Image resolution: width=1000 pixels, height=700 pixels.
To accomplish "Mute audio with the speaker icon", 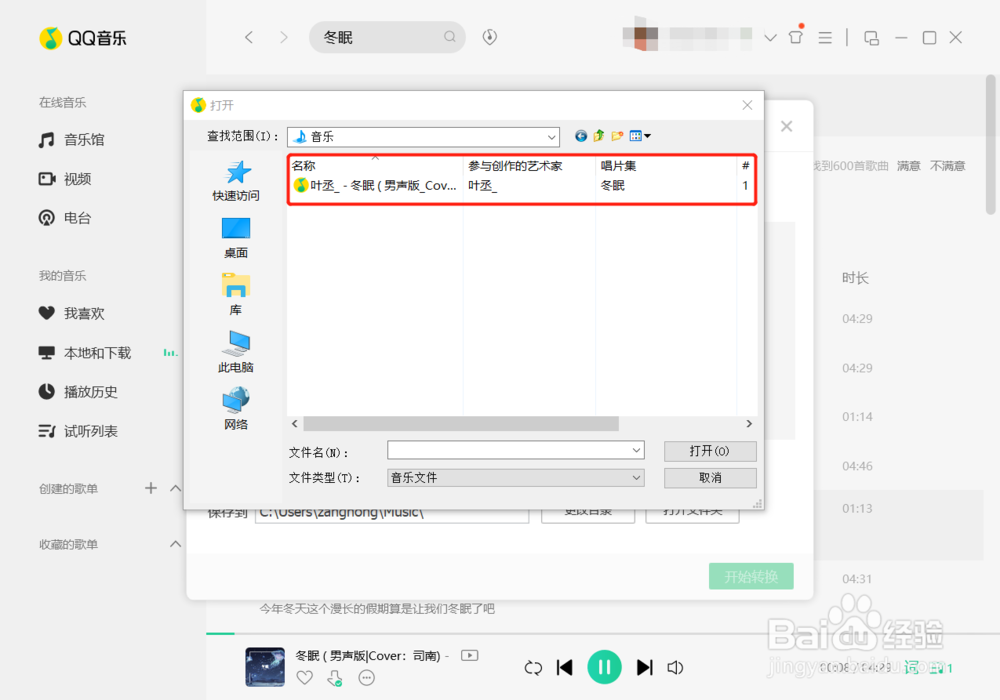I will (x=675, y=667).
